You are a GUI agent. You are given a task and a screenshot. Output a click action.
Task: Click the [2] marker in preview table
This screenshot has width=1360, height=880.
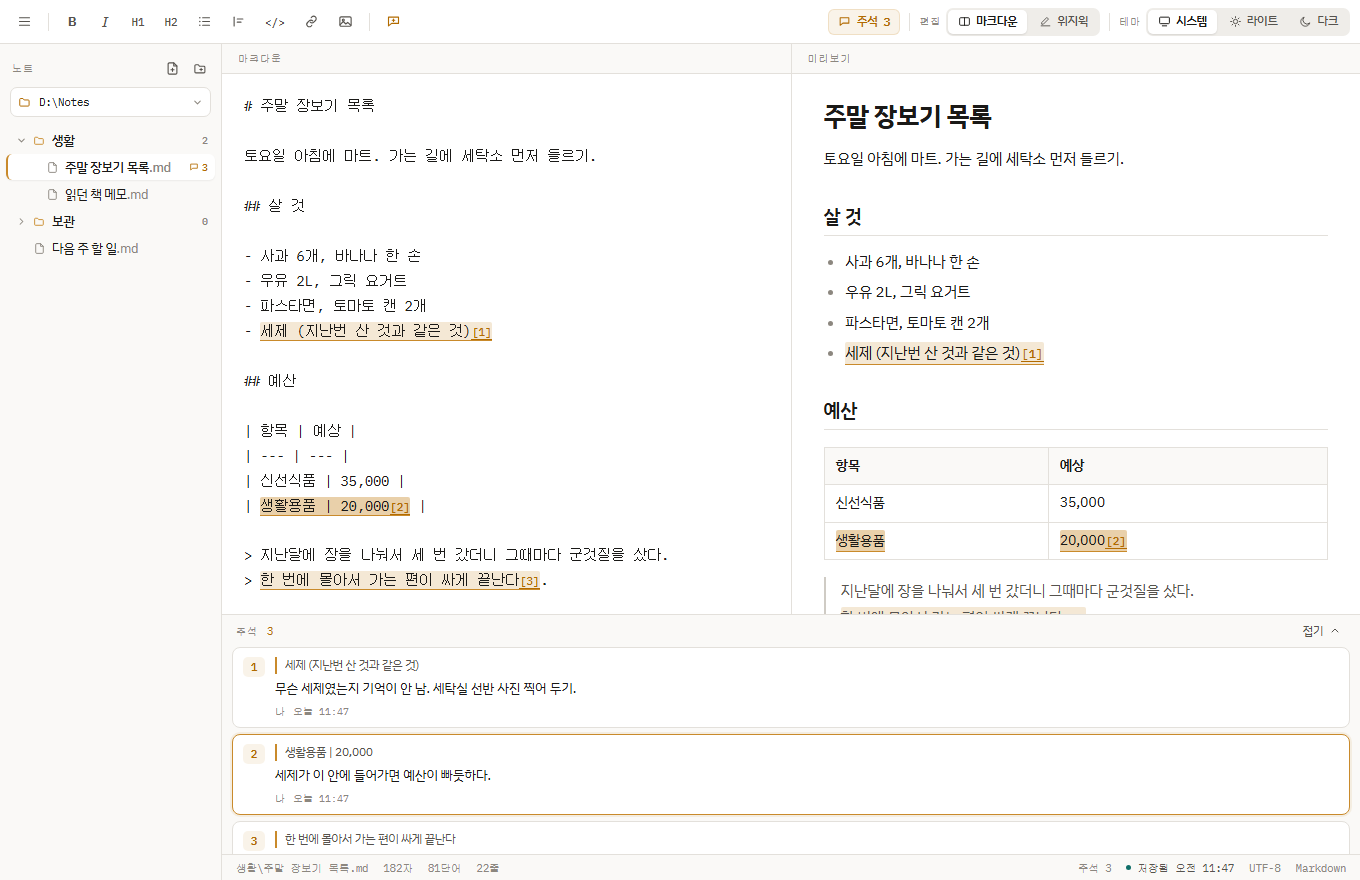pos(1116,542)
